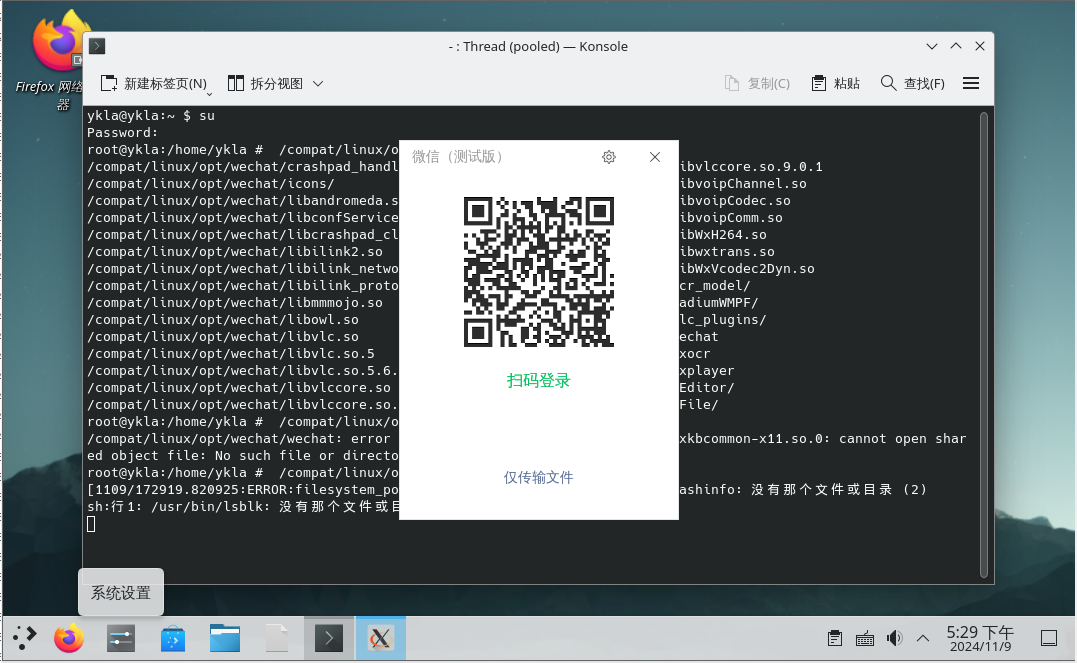Viewport: 1077px width, 663px height.
Task: Click the Konsole vertical scrollbar
Action: tap(984, 344)
